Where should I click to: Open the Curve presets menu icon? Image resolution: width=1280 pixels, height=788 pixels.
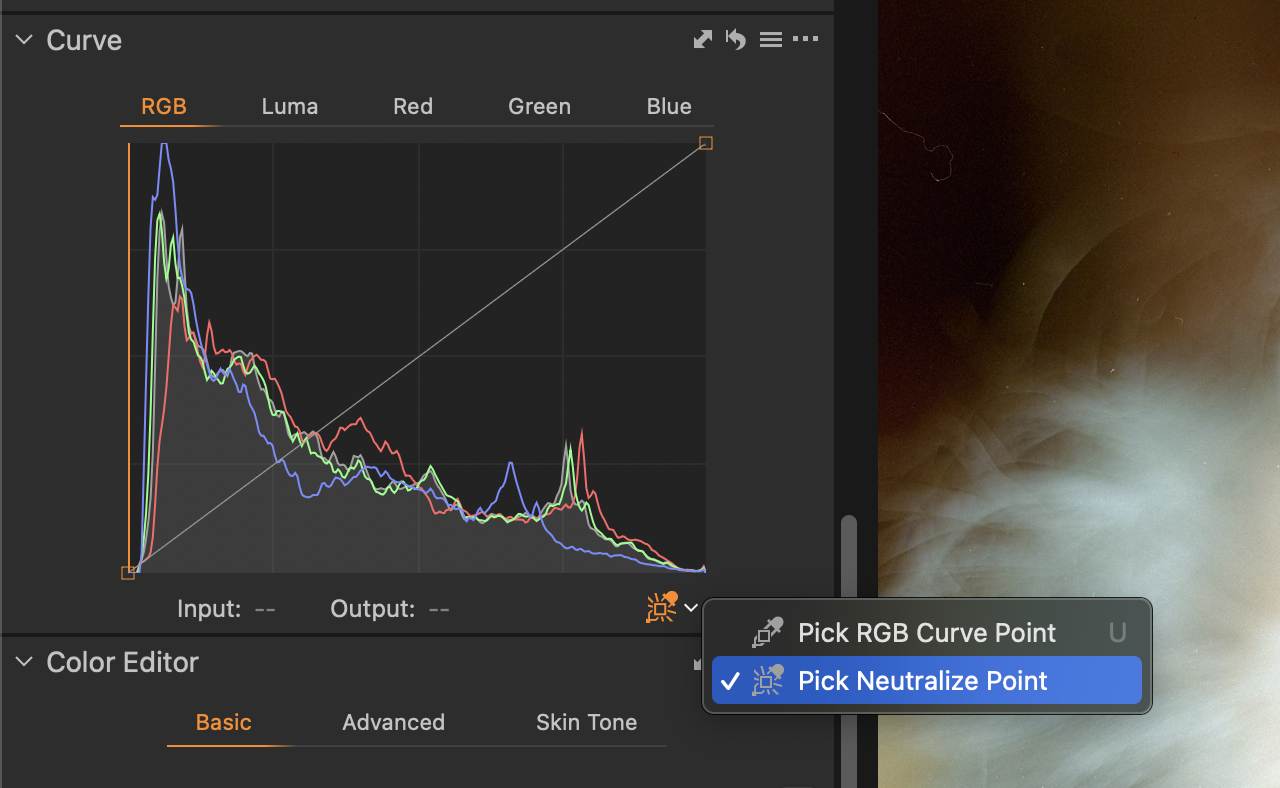pyautogui.click(x=770, y=40)
